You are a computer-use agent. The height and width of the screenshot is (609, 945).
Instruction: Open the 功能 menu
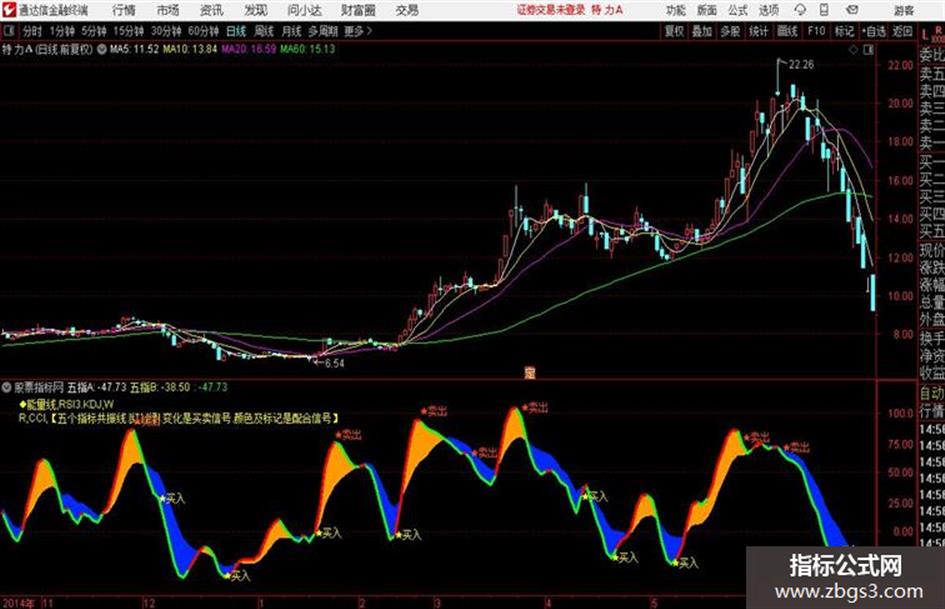[676, 10]
